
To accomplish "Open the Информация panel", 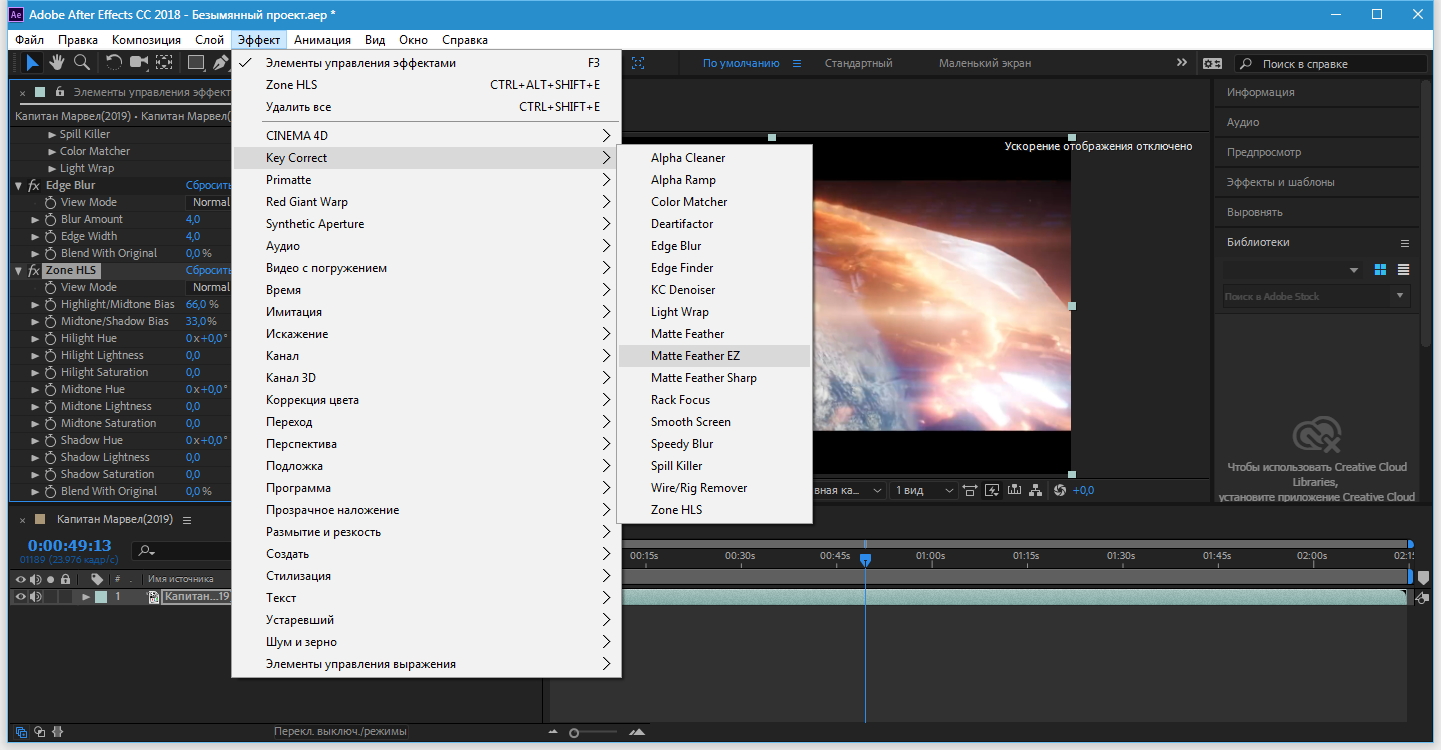I will 1260,92.
